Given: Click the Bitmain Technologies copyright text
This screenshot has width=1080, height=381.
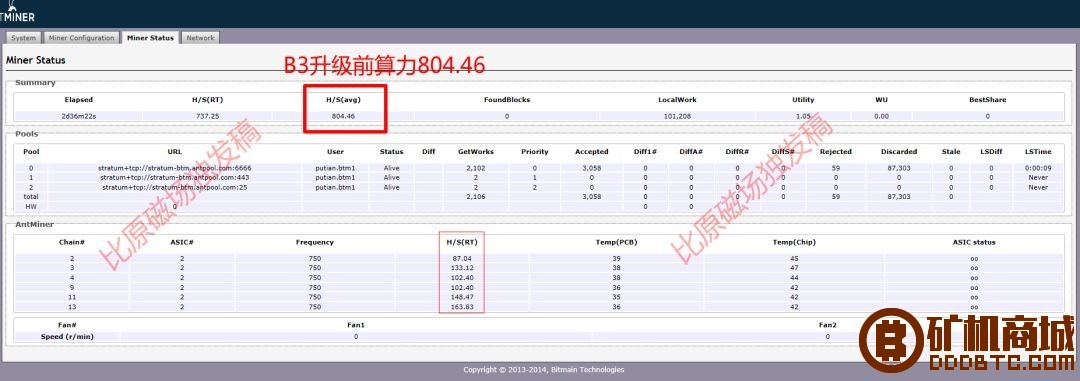Looking at the screenshot, I should [x=543, y=370].
